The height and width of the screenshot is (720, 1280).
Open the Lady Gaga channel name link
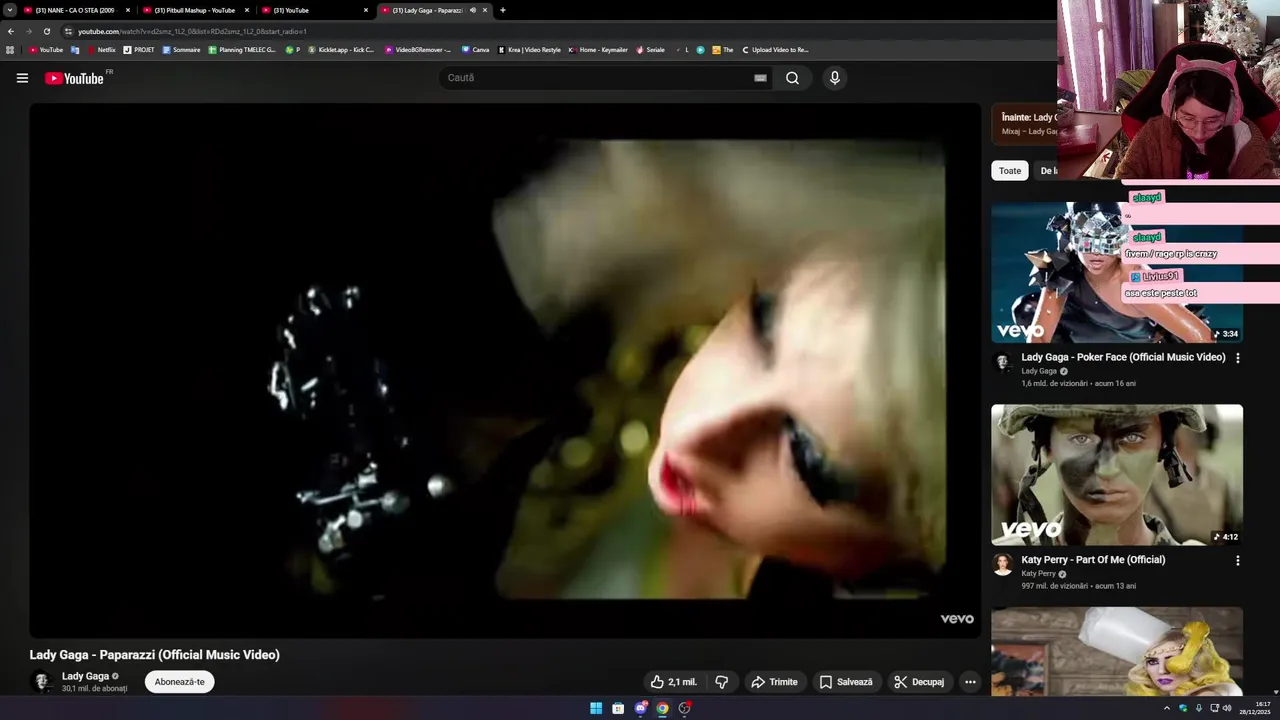85,676
